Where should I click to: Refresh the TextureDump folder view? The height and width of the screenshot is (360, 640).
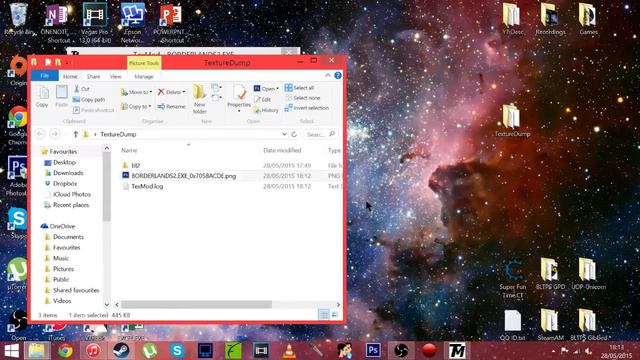[294, 134]
